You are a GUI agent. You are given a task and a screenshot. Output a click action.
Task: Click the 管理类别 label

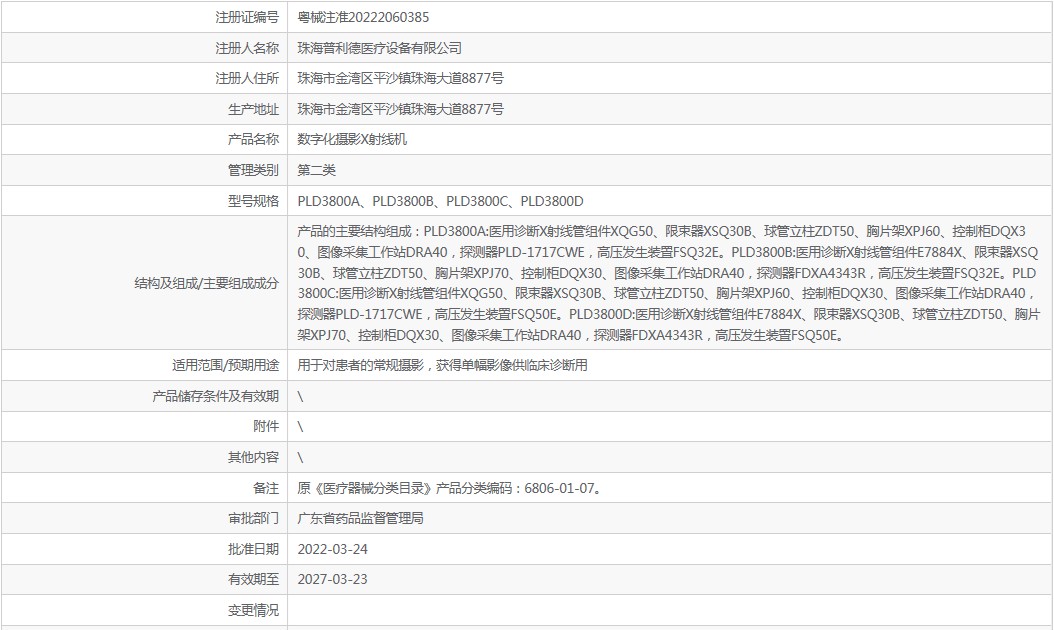(253, 171)
